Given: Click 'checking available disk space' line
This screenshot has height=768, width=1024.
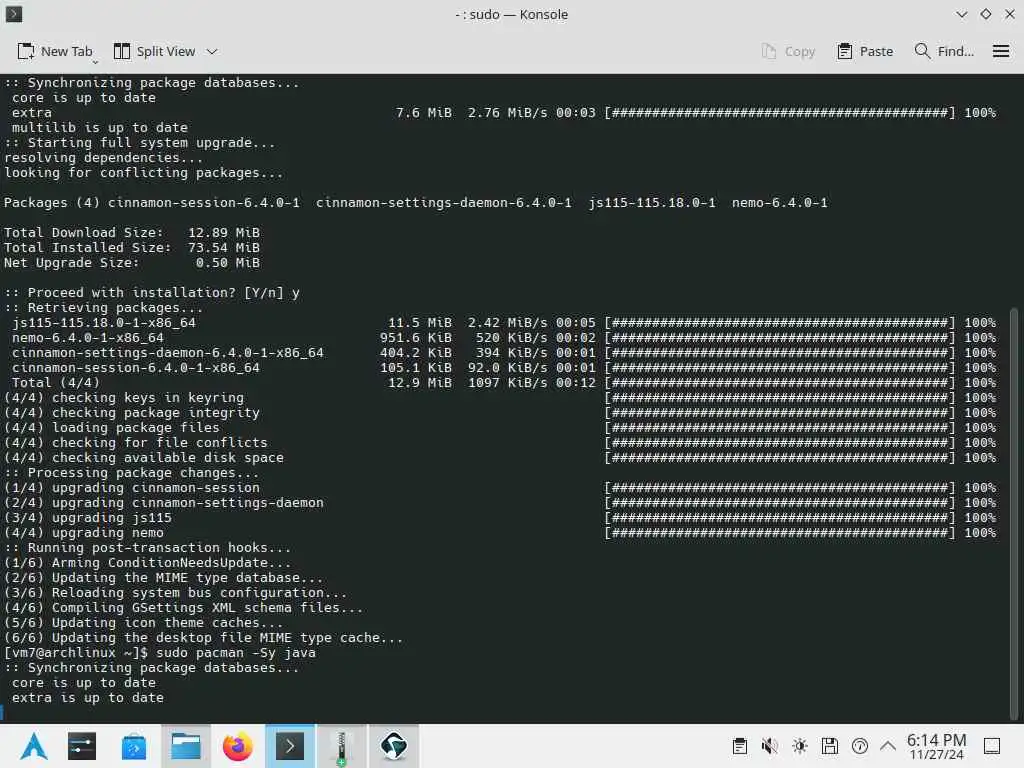Looking at the screenshot, I should pos(144,458).
